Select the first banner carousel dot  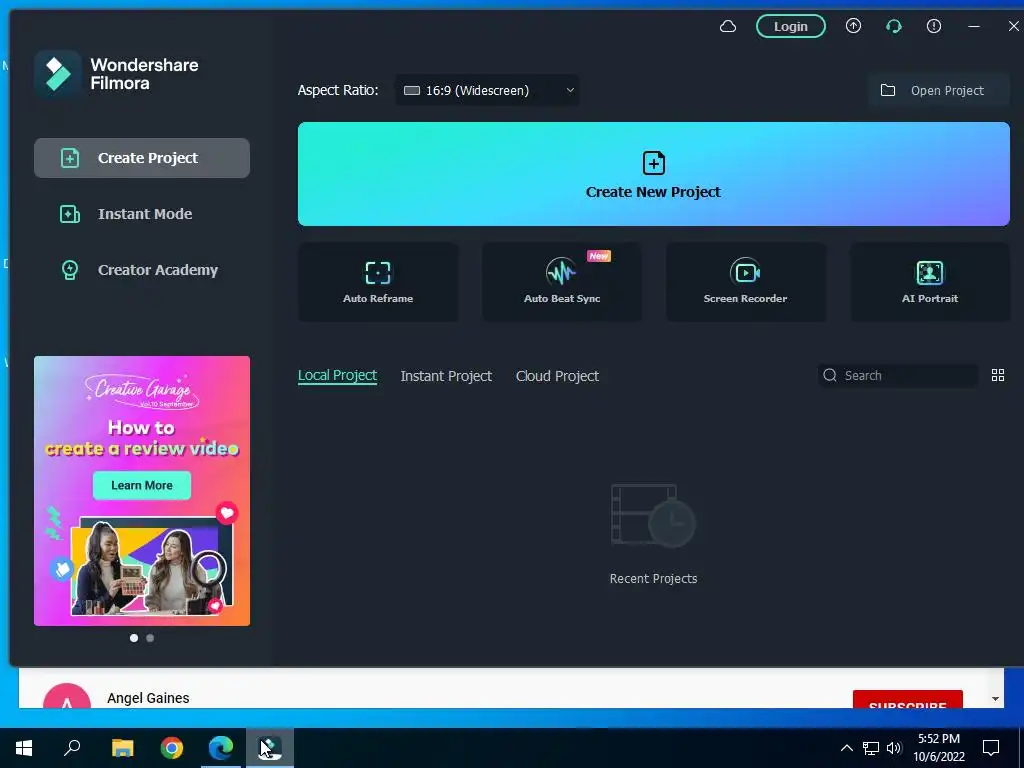click(134, 638)
